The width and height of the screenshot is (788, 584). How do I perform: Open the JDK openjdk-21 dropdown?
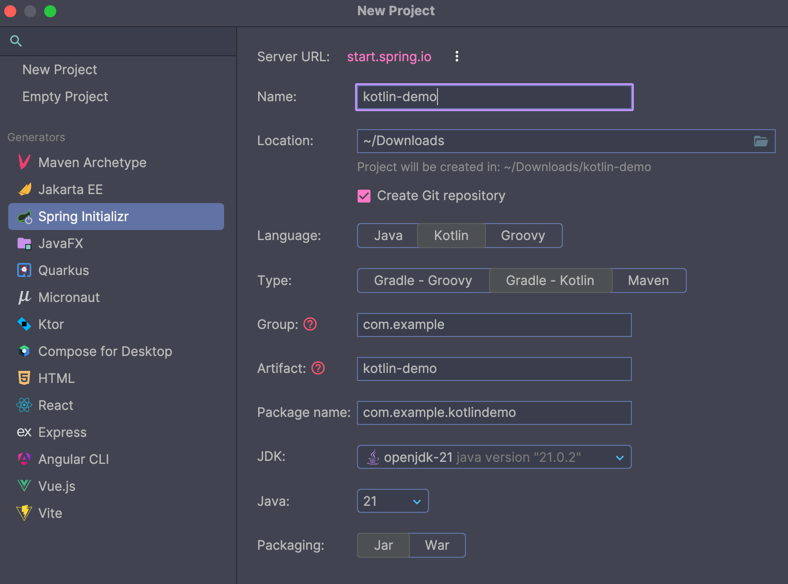point(494,457)
